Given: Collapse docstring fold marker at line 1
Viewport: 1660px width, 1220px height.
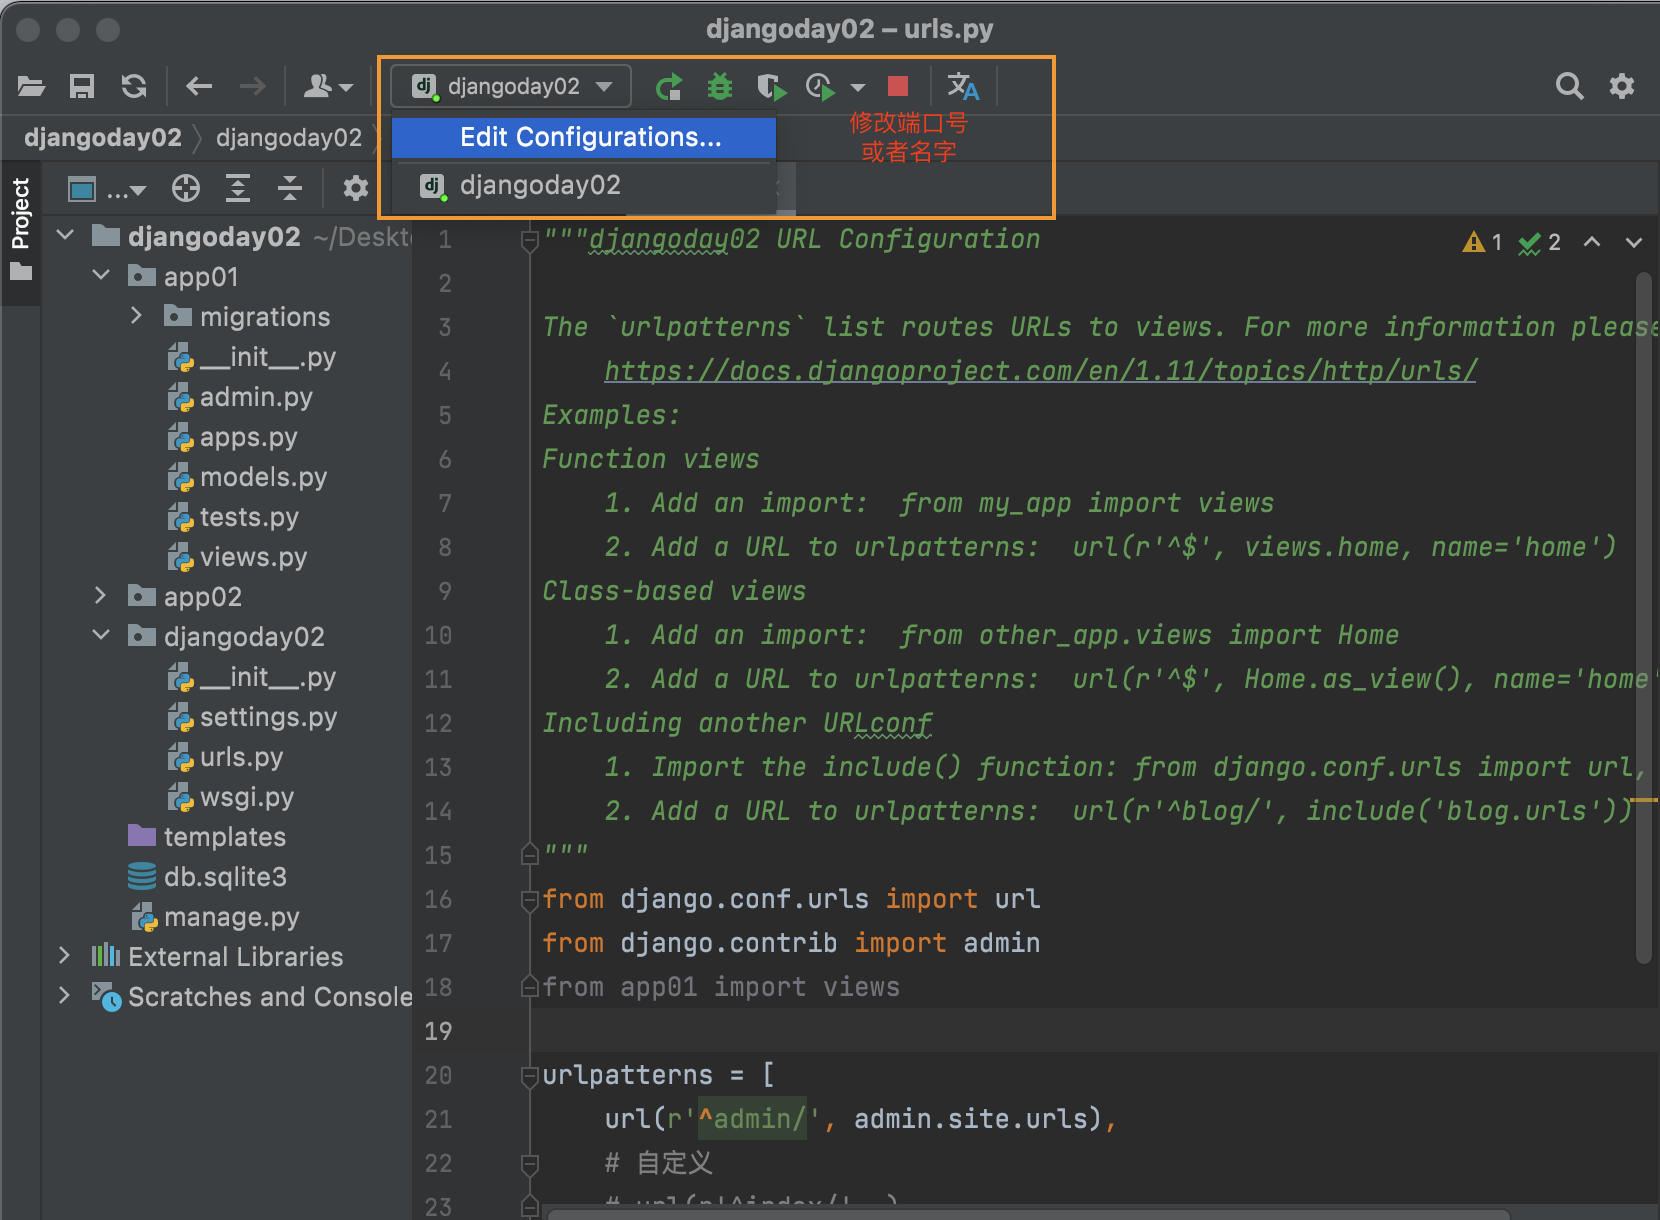Looking at the screenshot, I should click(530, 240).
